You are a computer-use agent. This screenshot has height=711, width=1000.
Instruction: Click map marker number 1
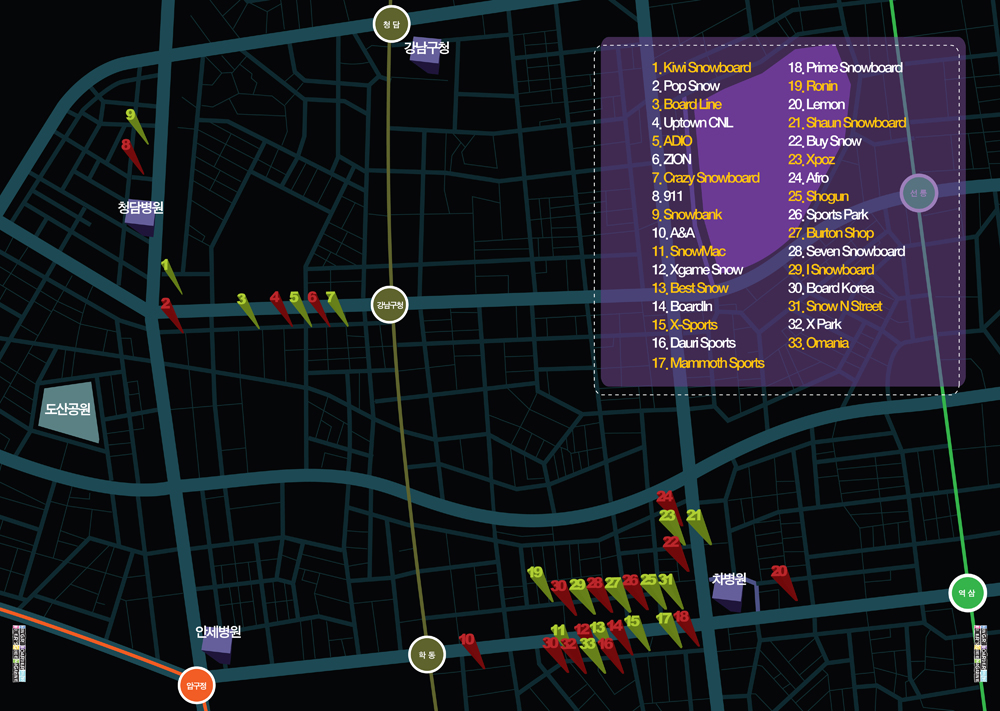[171, 276]
